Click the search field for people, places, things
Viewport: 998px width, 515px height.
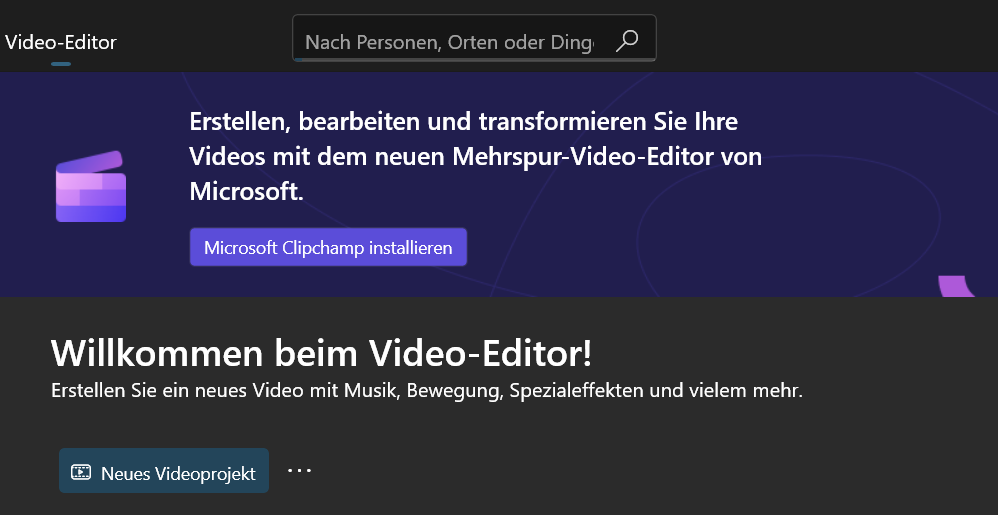tap(474, 38)
